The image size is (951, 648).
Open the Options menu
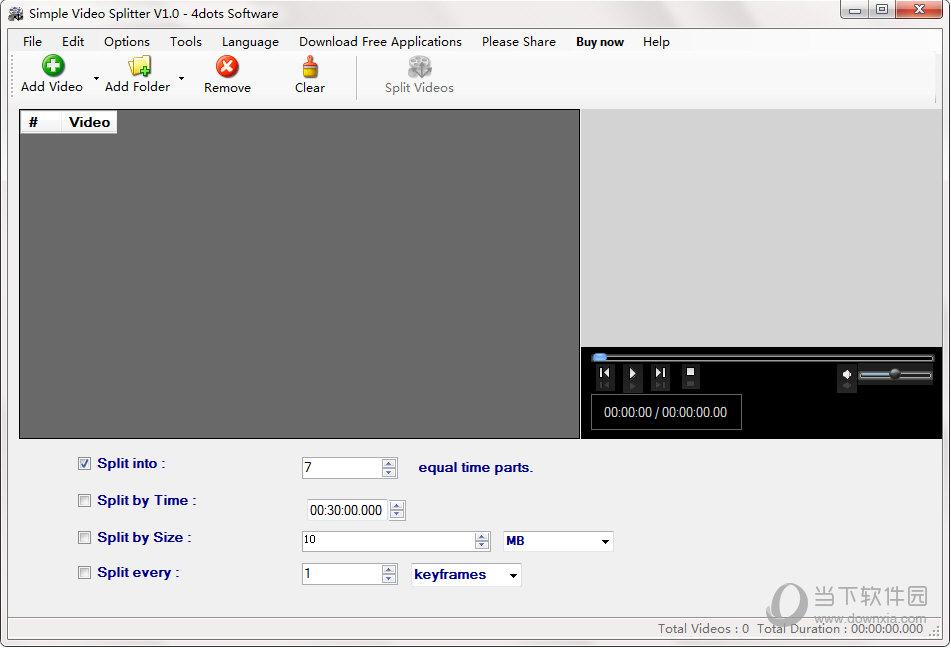pos(127,42)
